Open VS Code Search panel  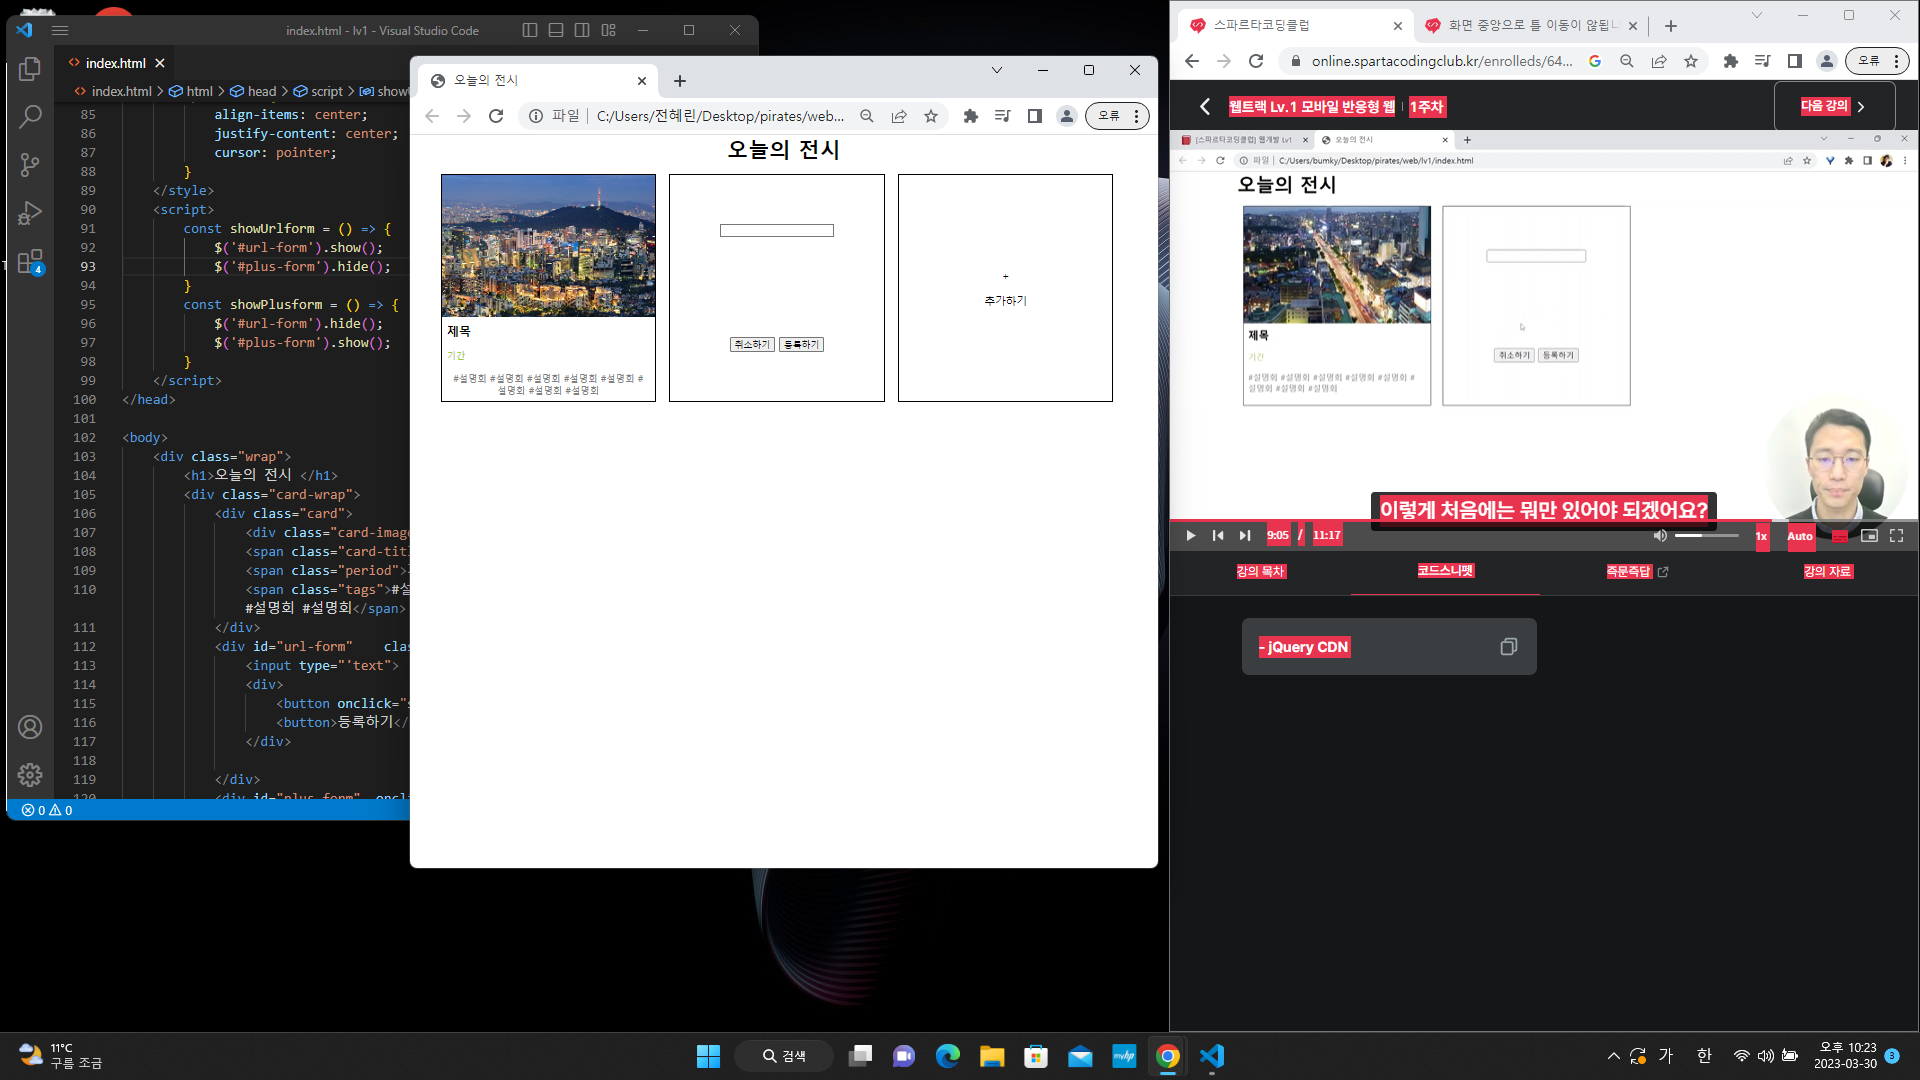pyautogui.click(x=30, y=116)
